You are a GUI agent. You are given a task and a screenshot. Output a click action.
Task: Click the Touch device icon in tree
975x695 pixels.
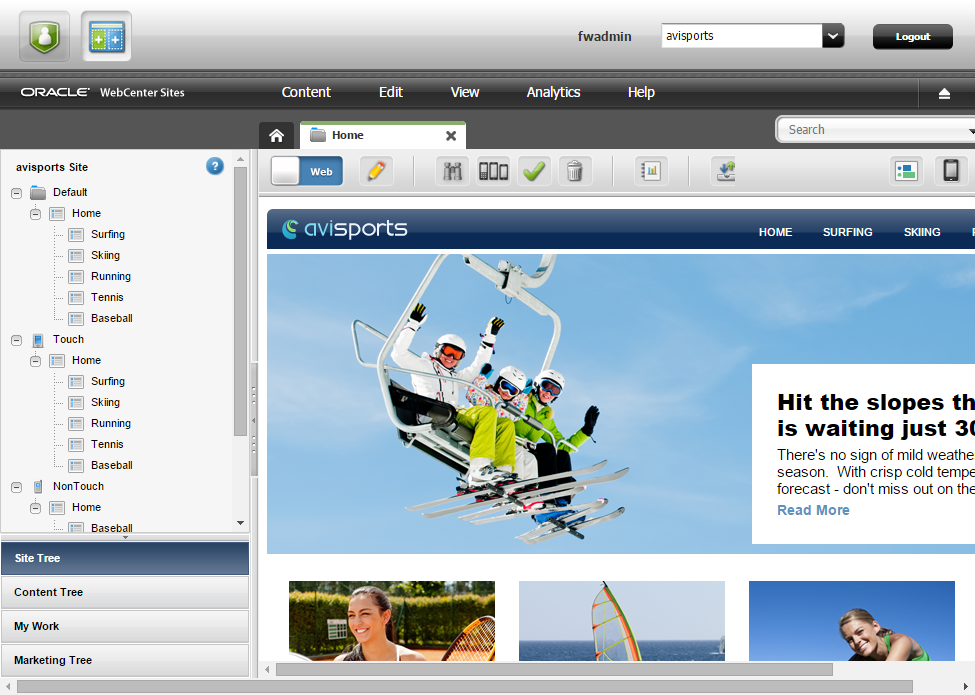pos(38,340)
